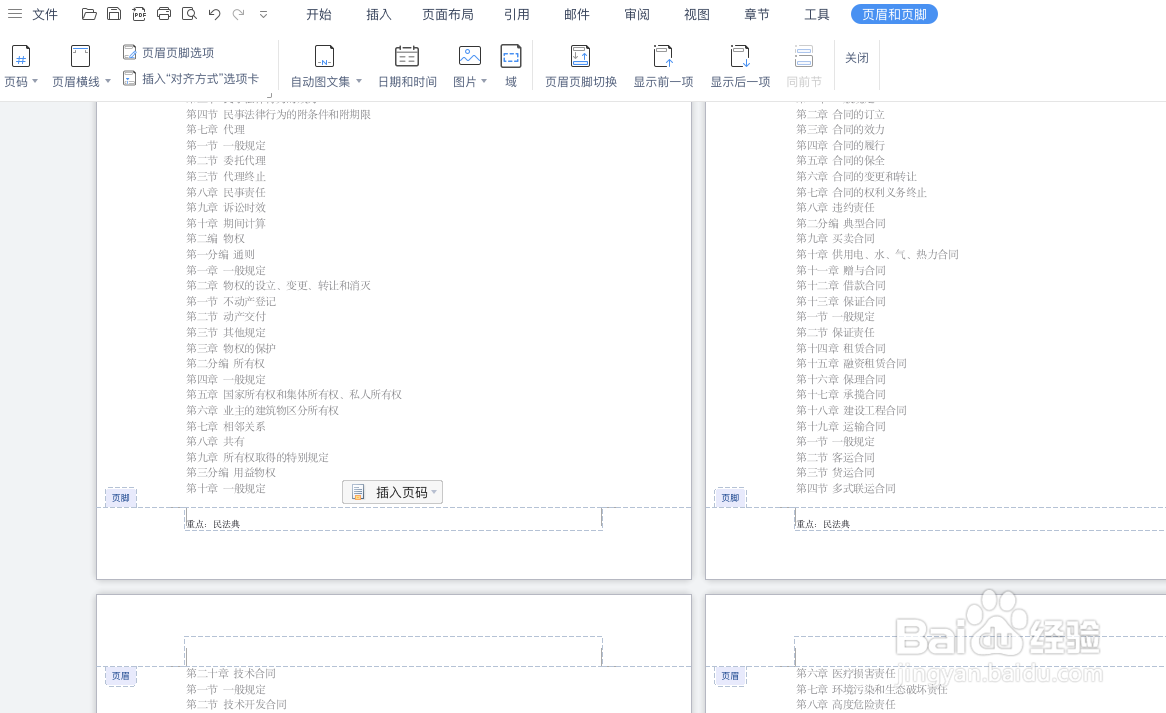This screenshot has height=713, width=1166.
Task: Click the 页眉 label on lower-left page
Action: [120, 676]
